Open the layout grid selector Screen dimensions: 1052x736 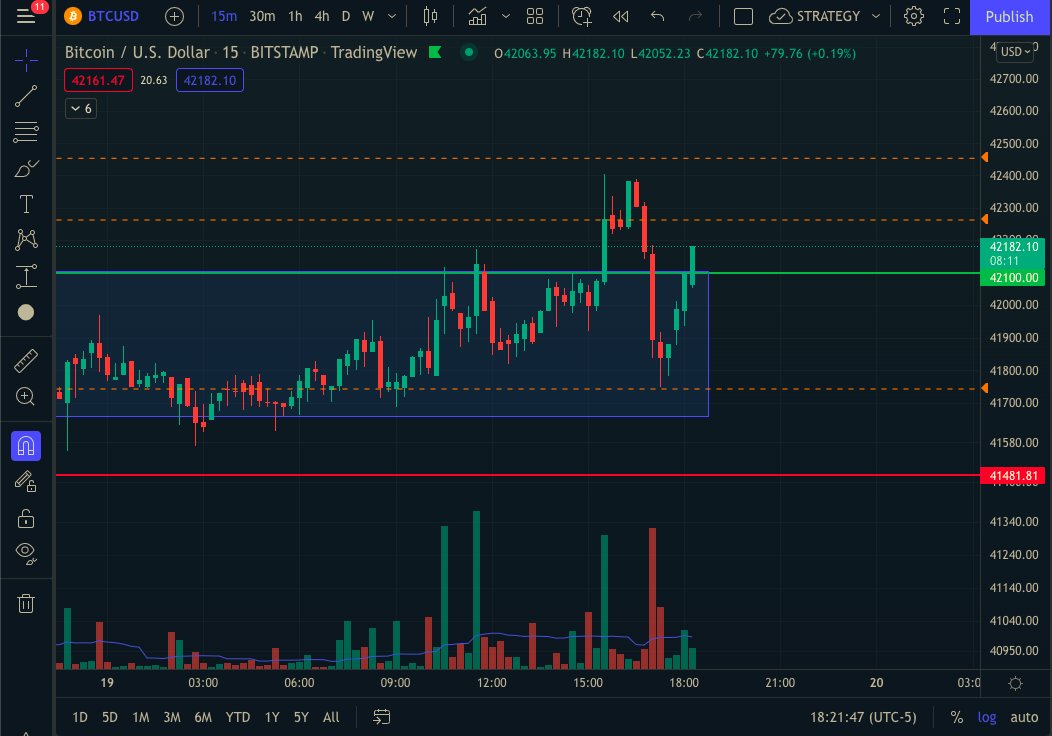click(535, 16)
